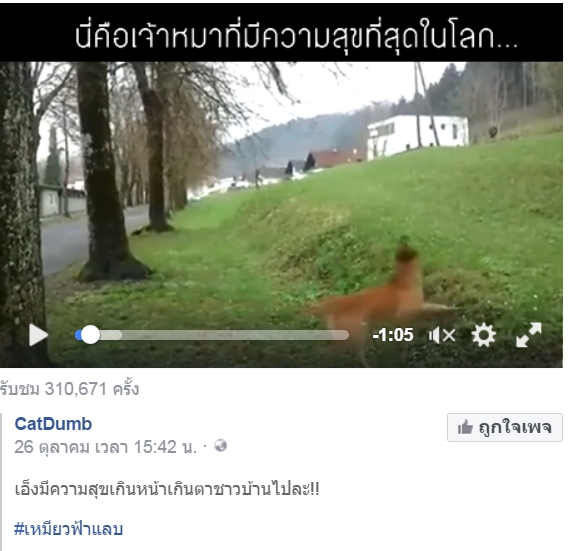Click the ถูกใจเพจ button
570x551 pixels.
coord(505,427)
